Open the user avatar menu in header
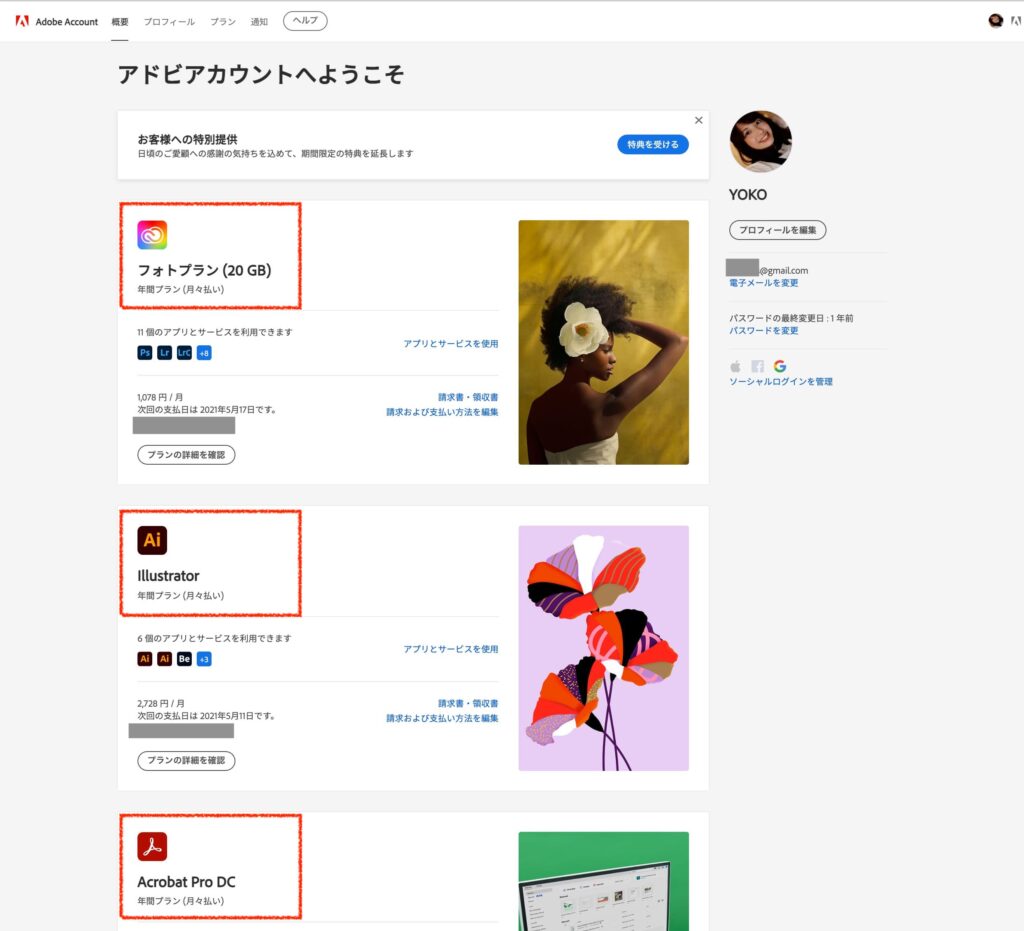This screenshot has height=931, width=1024. coord(995,21)
